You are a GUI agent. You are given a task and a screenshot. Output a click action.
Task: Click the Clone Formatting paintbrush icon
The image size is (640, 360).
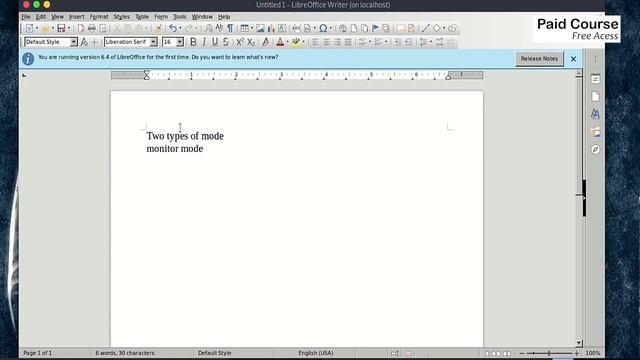[x=158, y=28]
